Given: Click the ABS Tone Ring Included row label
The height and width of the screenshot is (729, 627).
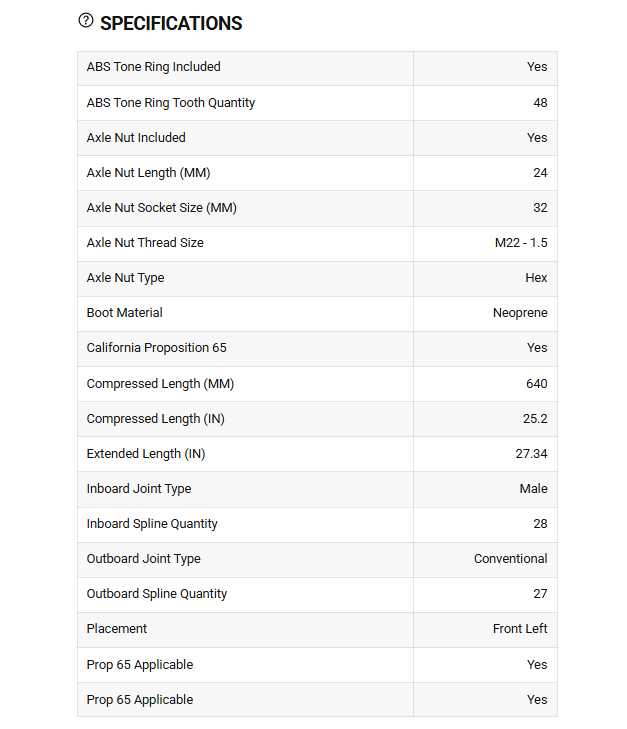Looking at the screenshot, I should pyautogui.click(x=153, y=67).
